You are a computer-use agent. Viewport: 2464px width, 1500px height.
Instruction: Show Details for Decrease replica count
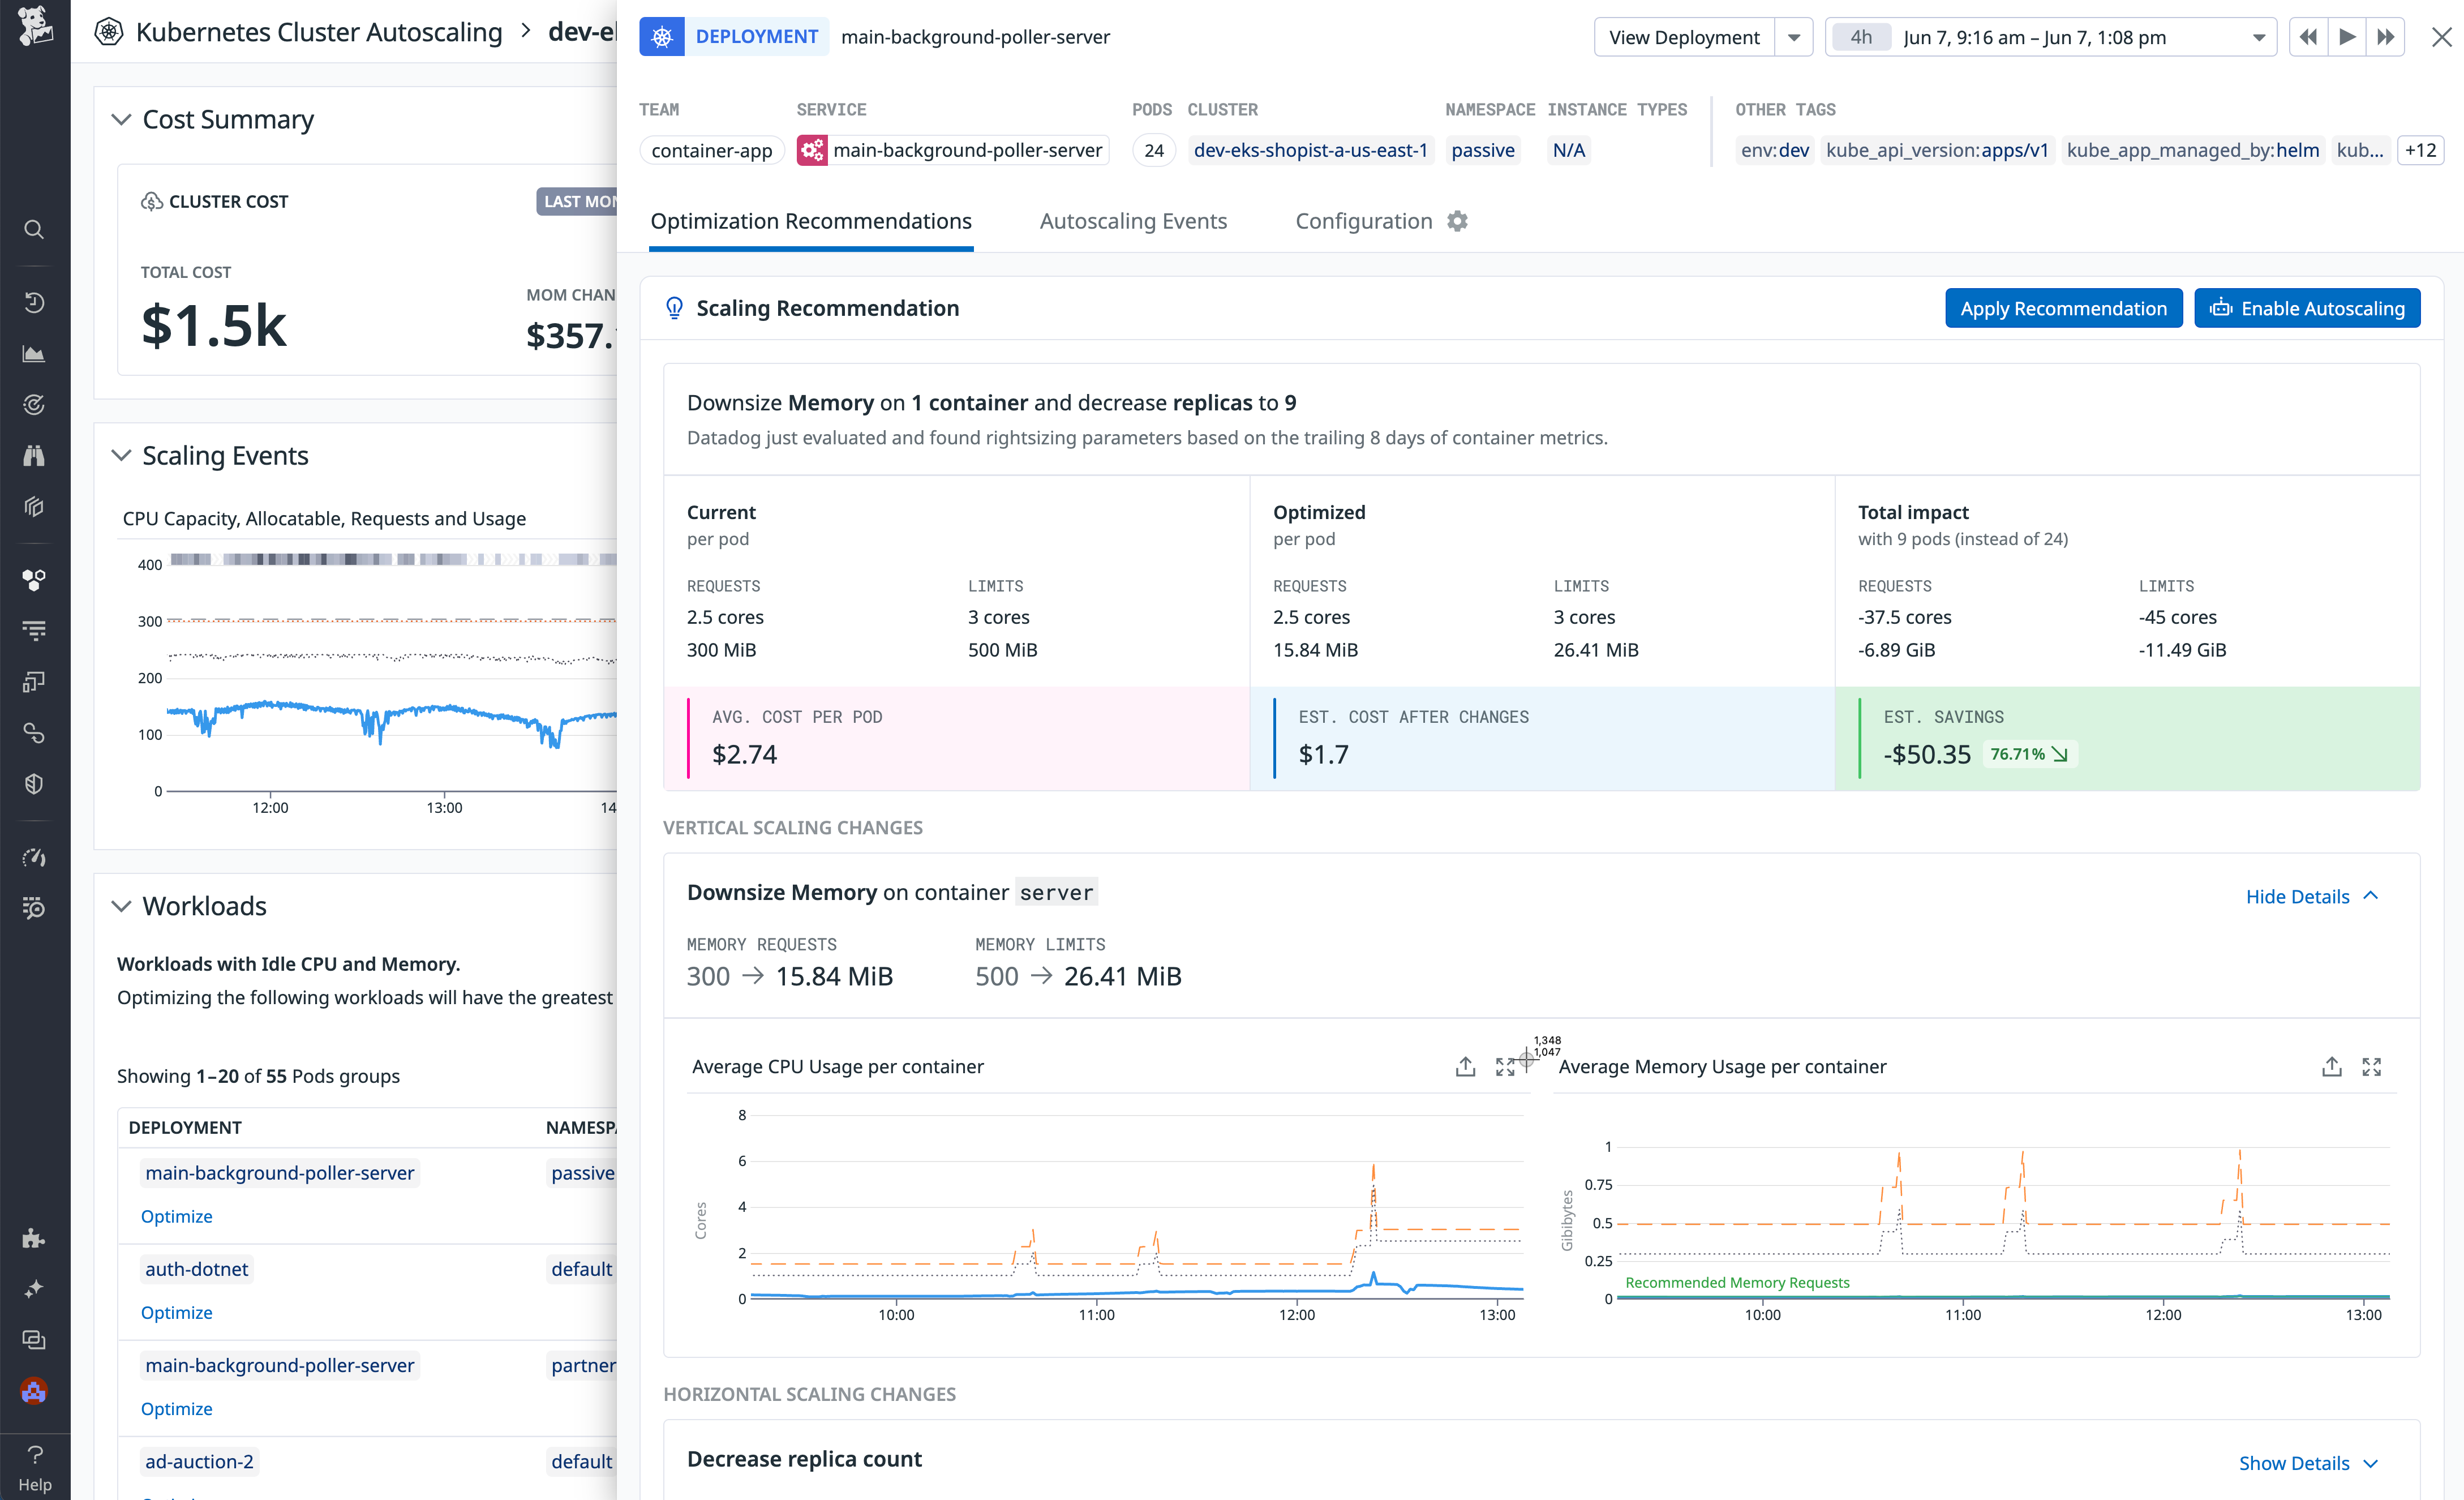tap(2295, 1462)
